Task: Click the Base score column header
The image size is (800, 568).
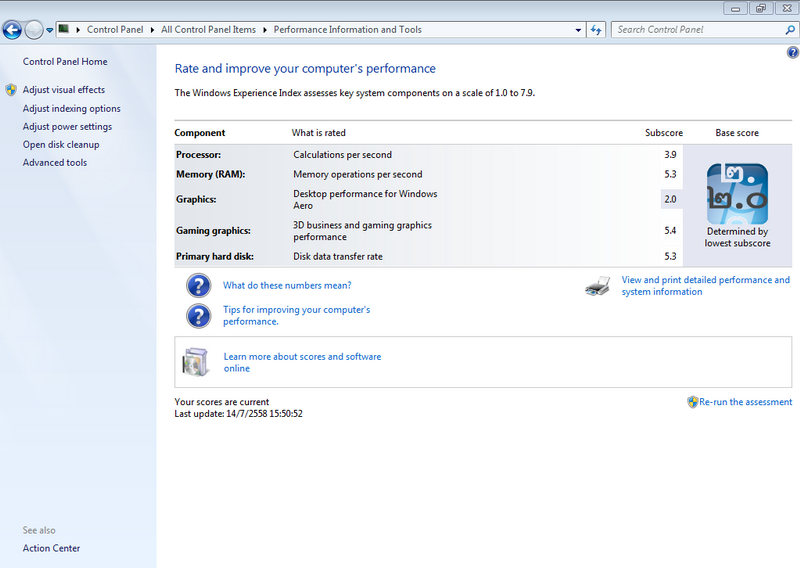Action: coord(737,133)
